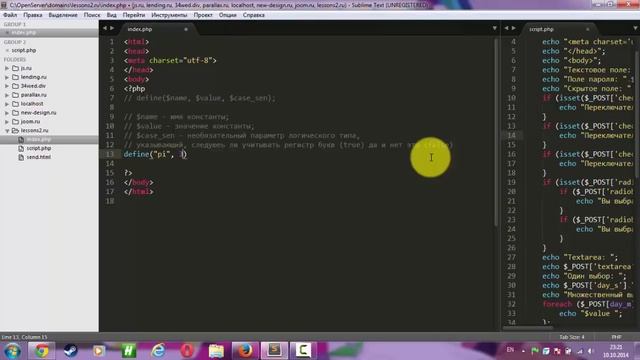Open the Правка menu
Viewport: 640px width, 360px height.
33,15
